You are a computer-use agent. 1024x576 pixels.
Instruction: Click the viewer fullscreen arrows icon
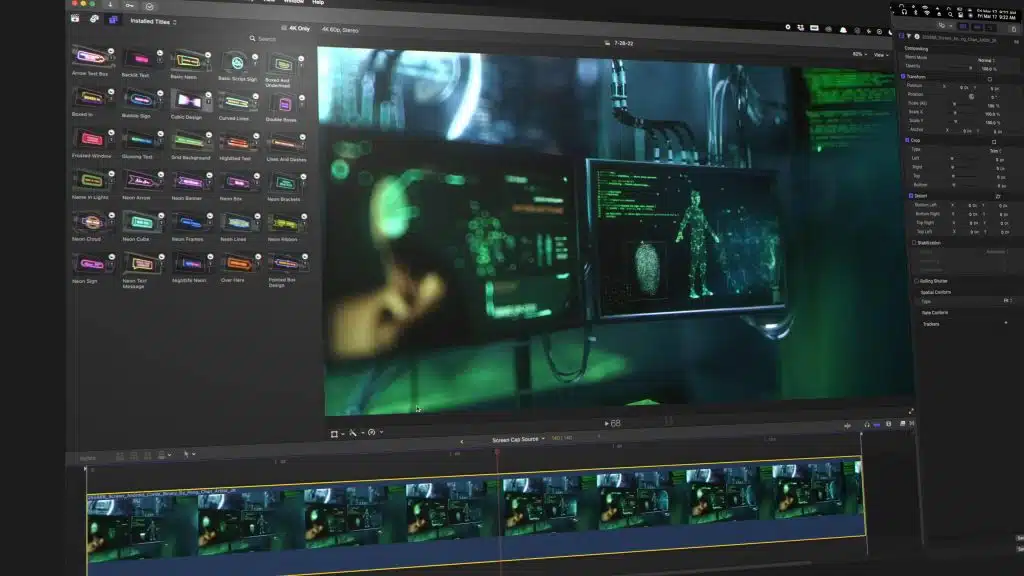tap(911, 411)
